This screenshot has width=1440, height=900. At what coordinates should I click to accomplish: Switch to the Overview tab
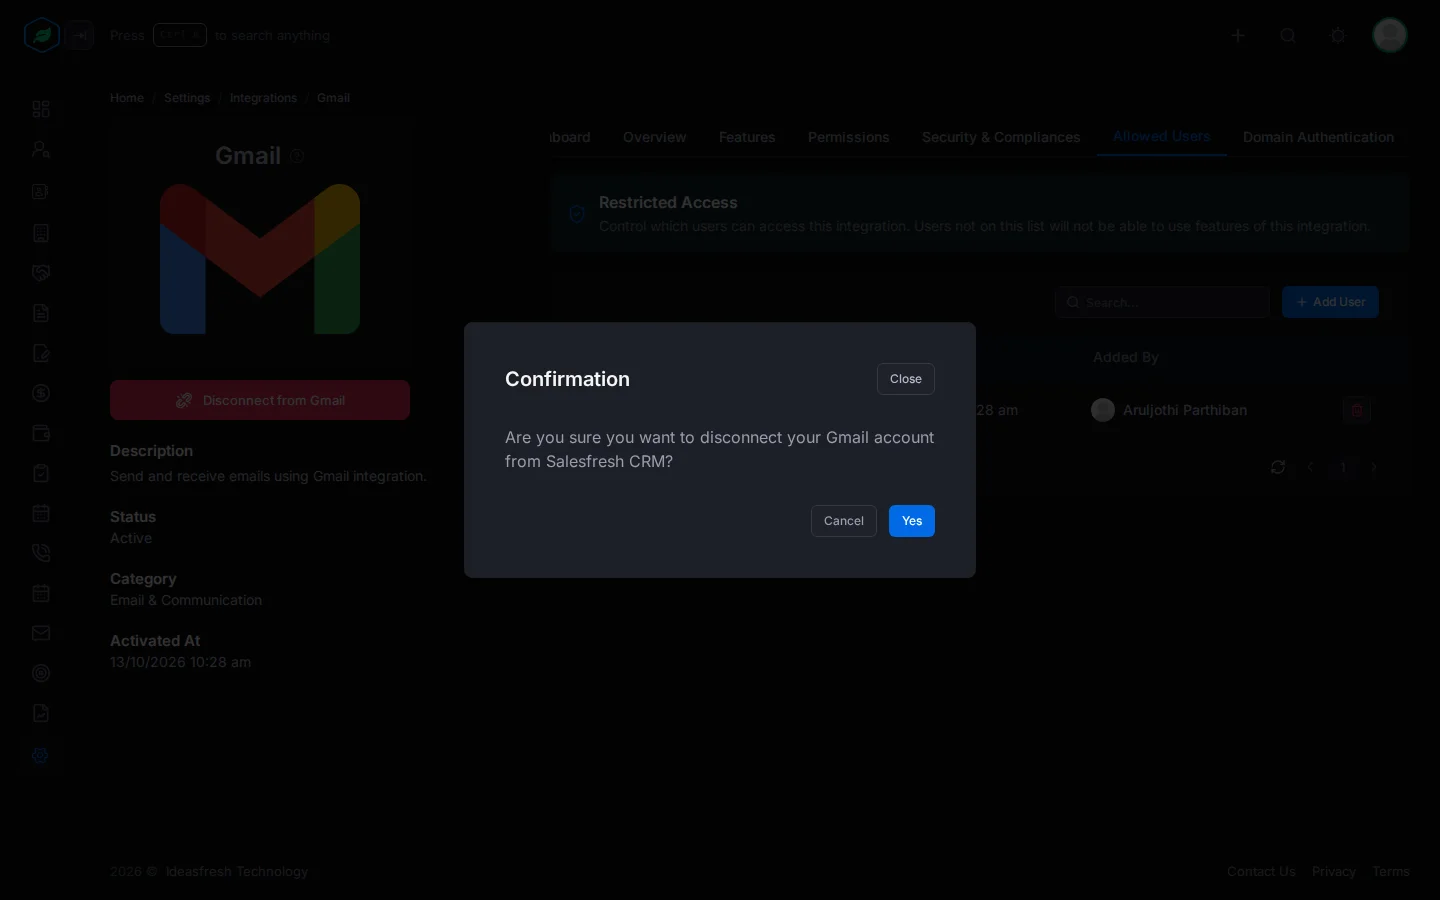tap(654, 137)
